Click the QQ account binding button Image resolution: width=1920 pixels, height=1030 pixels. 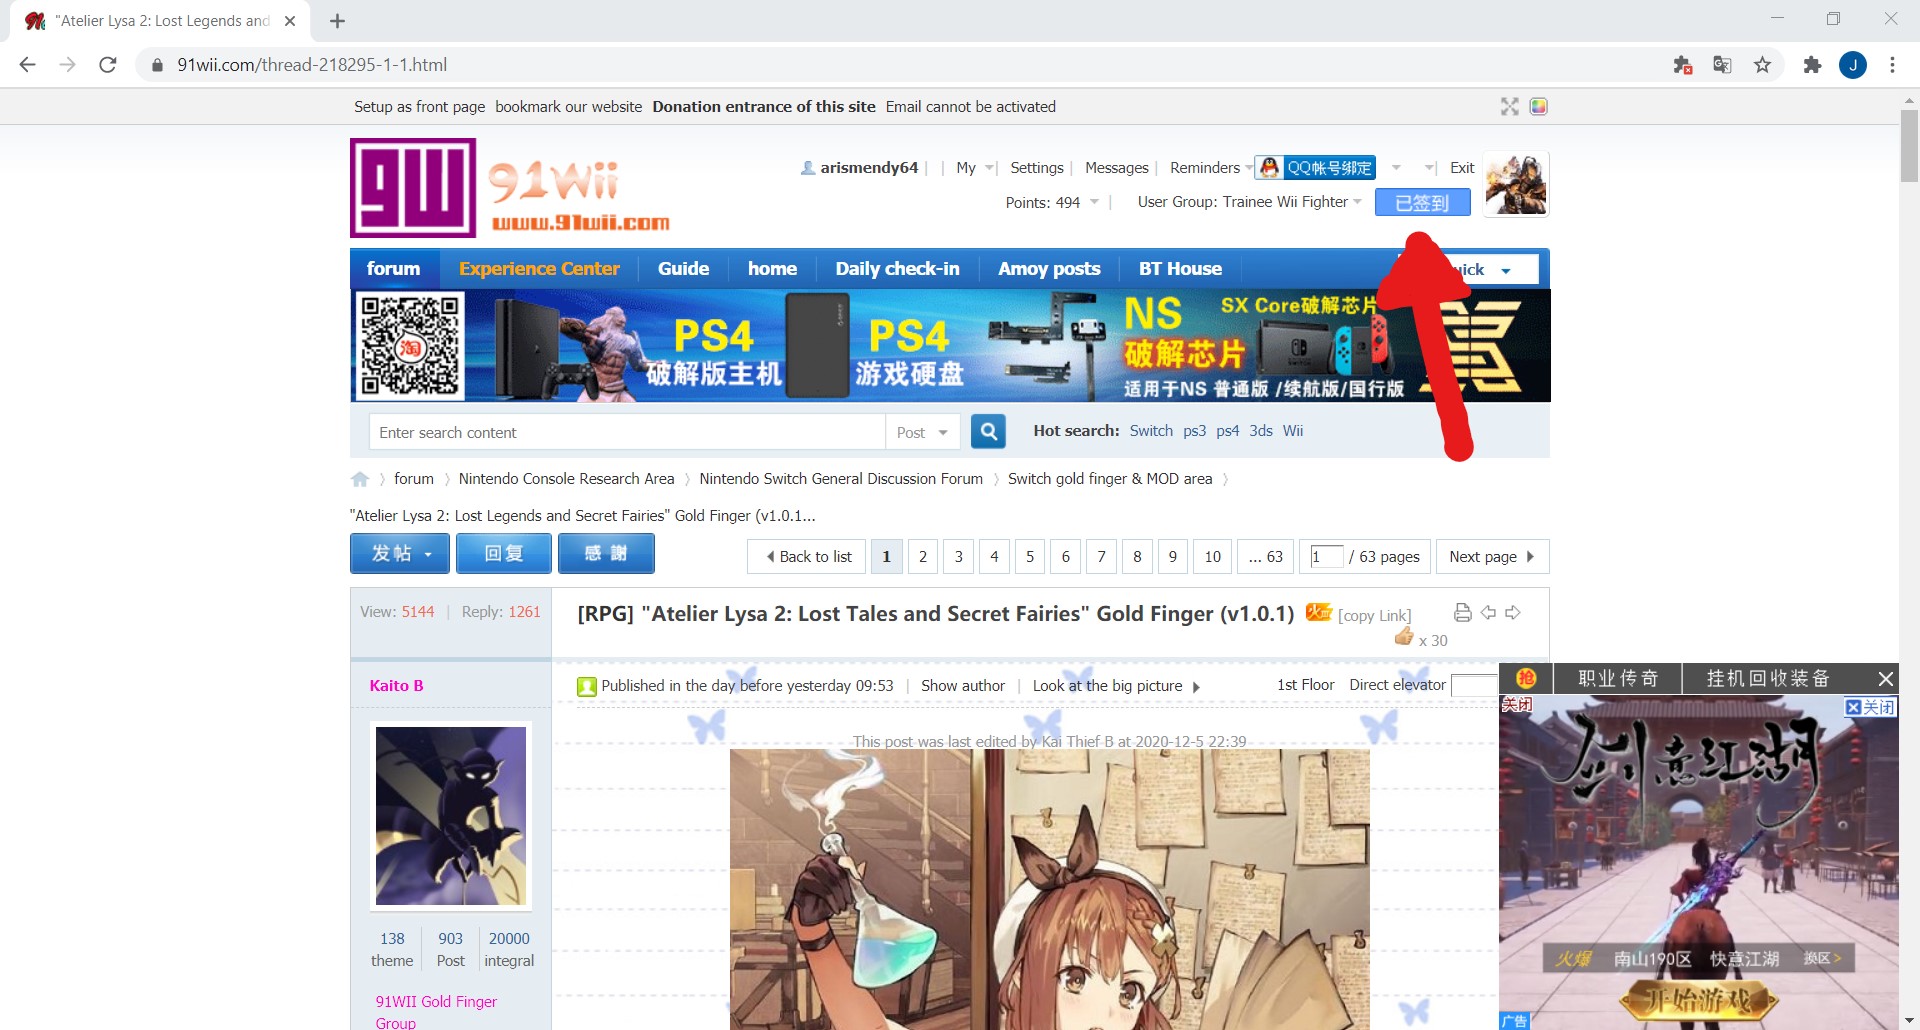point(1316,168)
